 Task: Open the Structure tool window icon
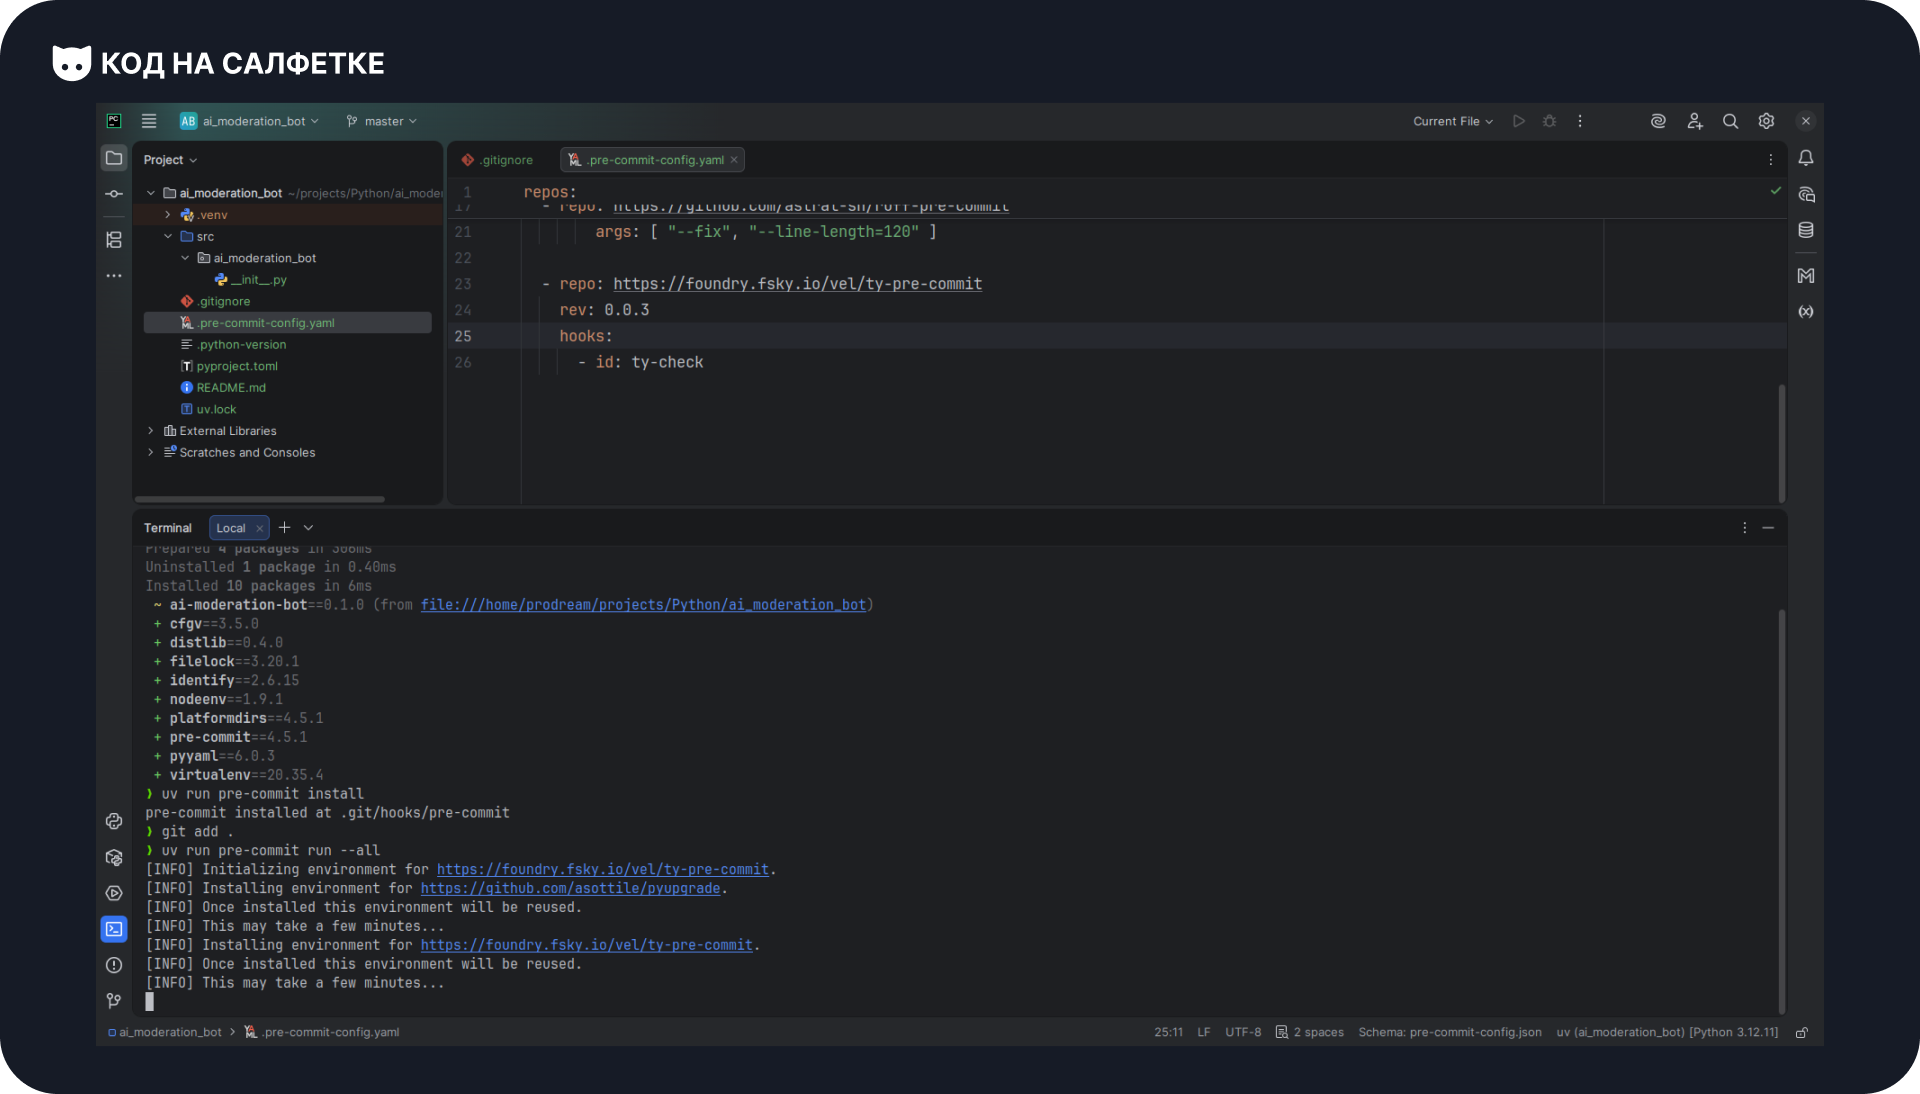tap(114, 240)
